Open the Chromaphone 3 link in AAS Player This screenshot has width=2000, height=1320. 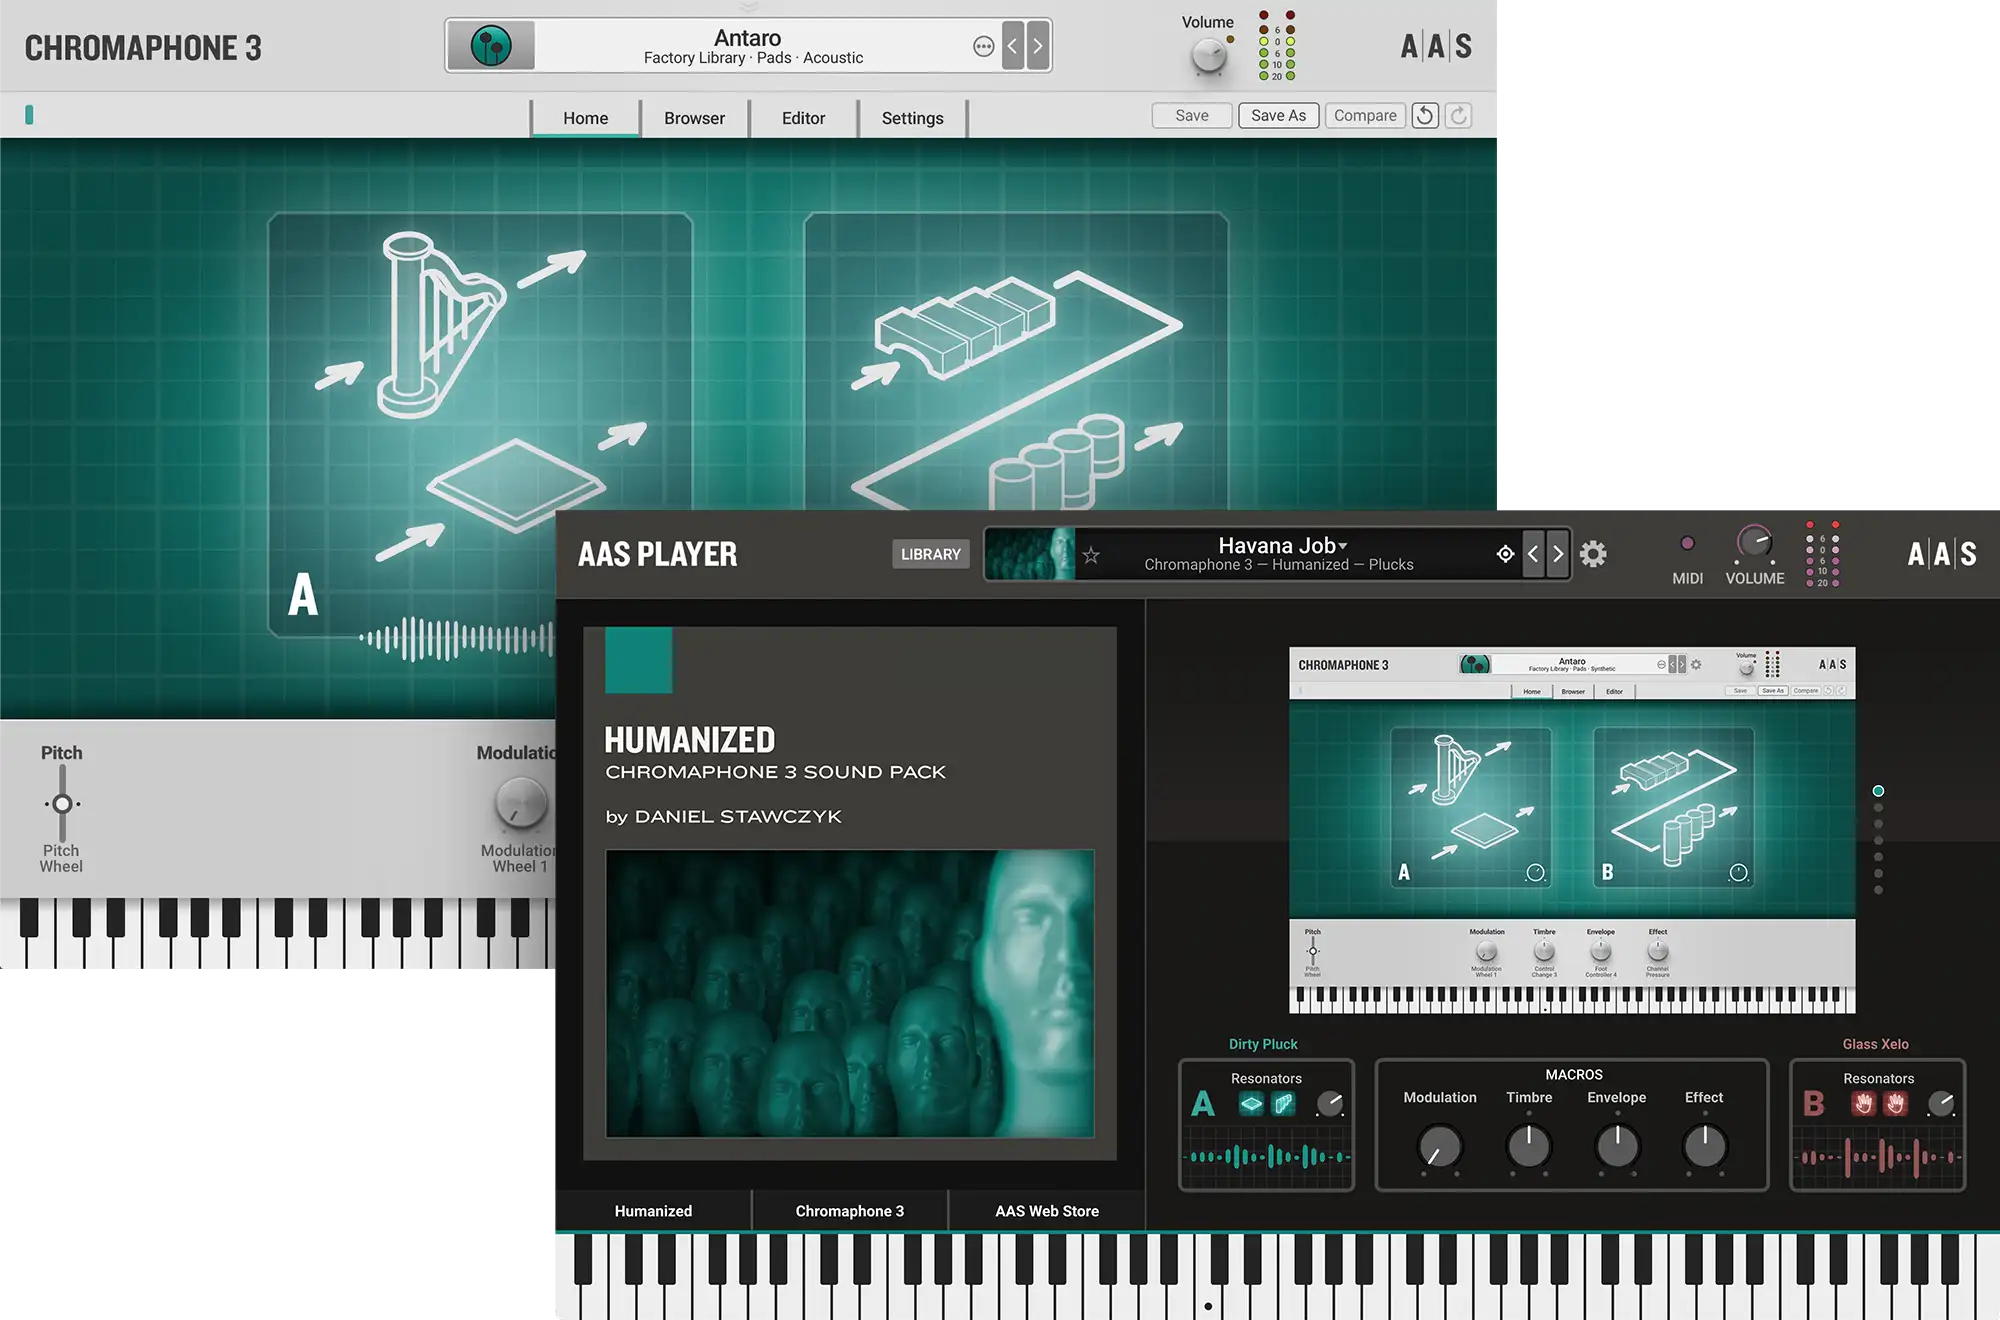[849, 1211]
